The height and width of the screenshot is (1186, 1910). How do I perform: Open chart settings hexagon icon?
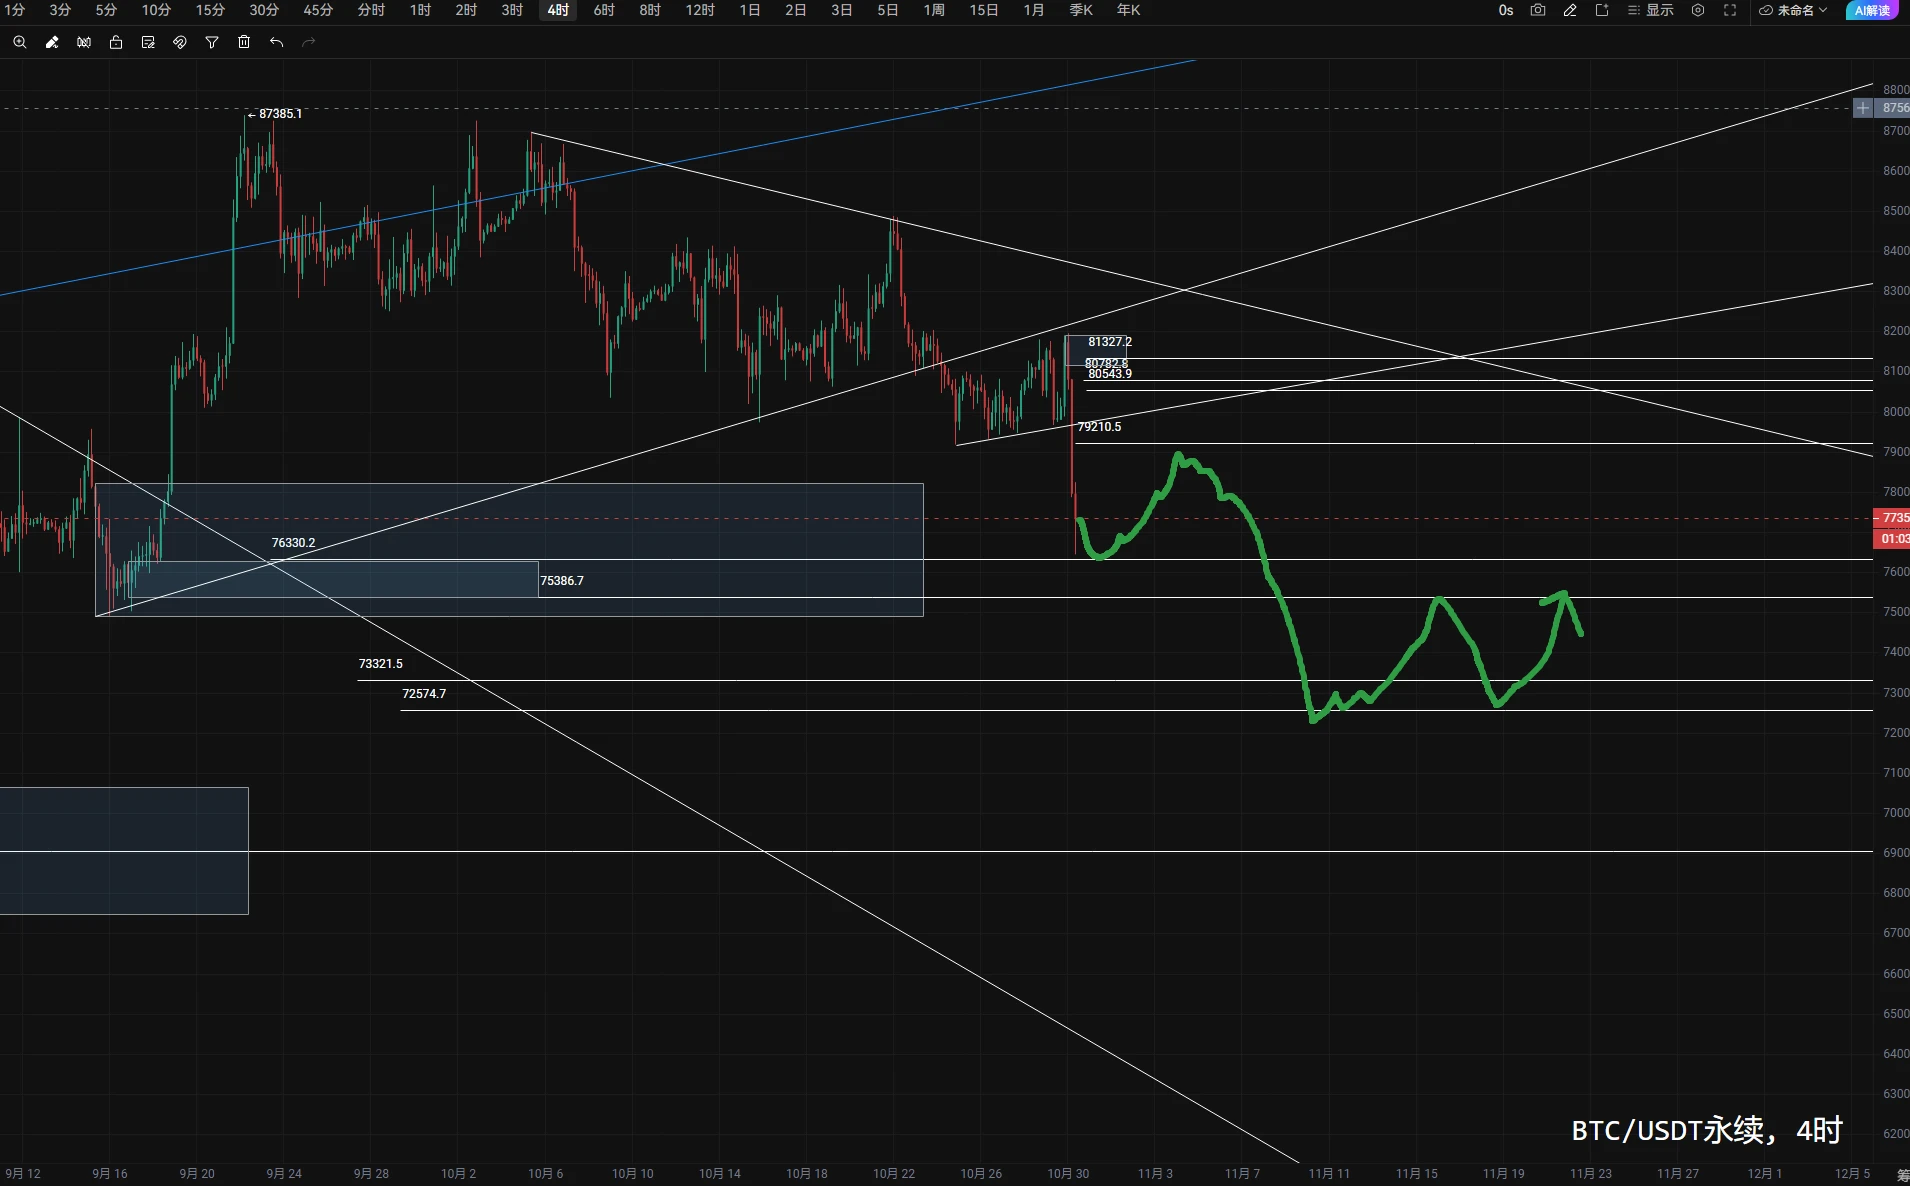1698,10
